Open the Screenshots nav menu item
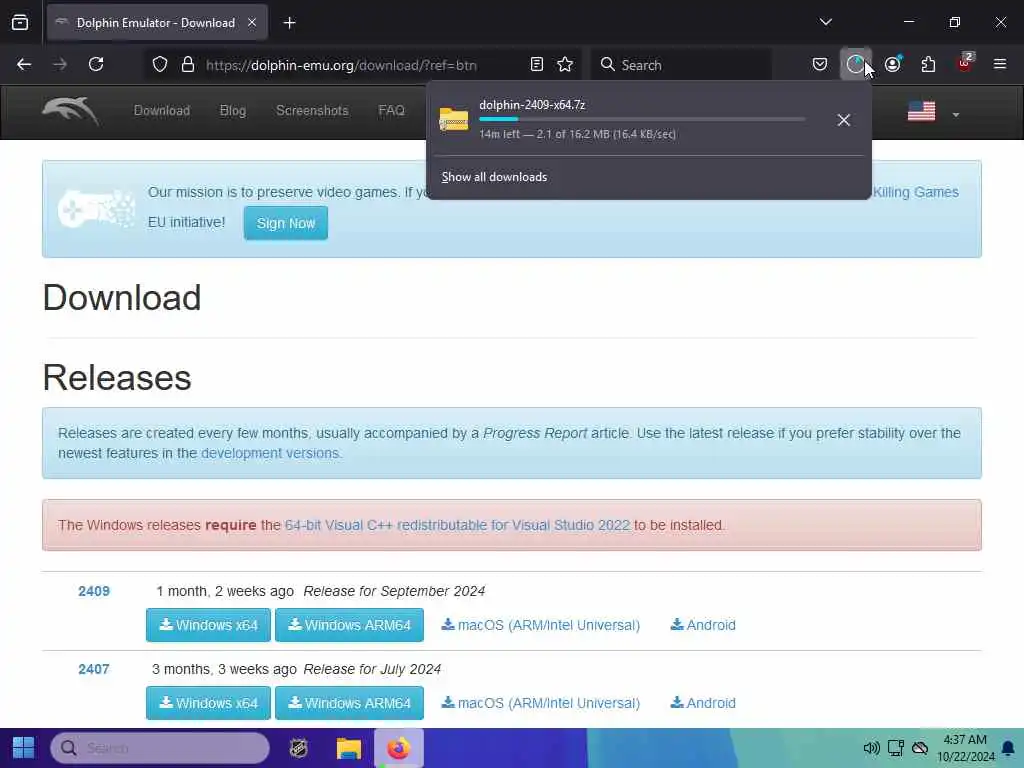This screenshot has width=1024, height=768. pos(312,110)
